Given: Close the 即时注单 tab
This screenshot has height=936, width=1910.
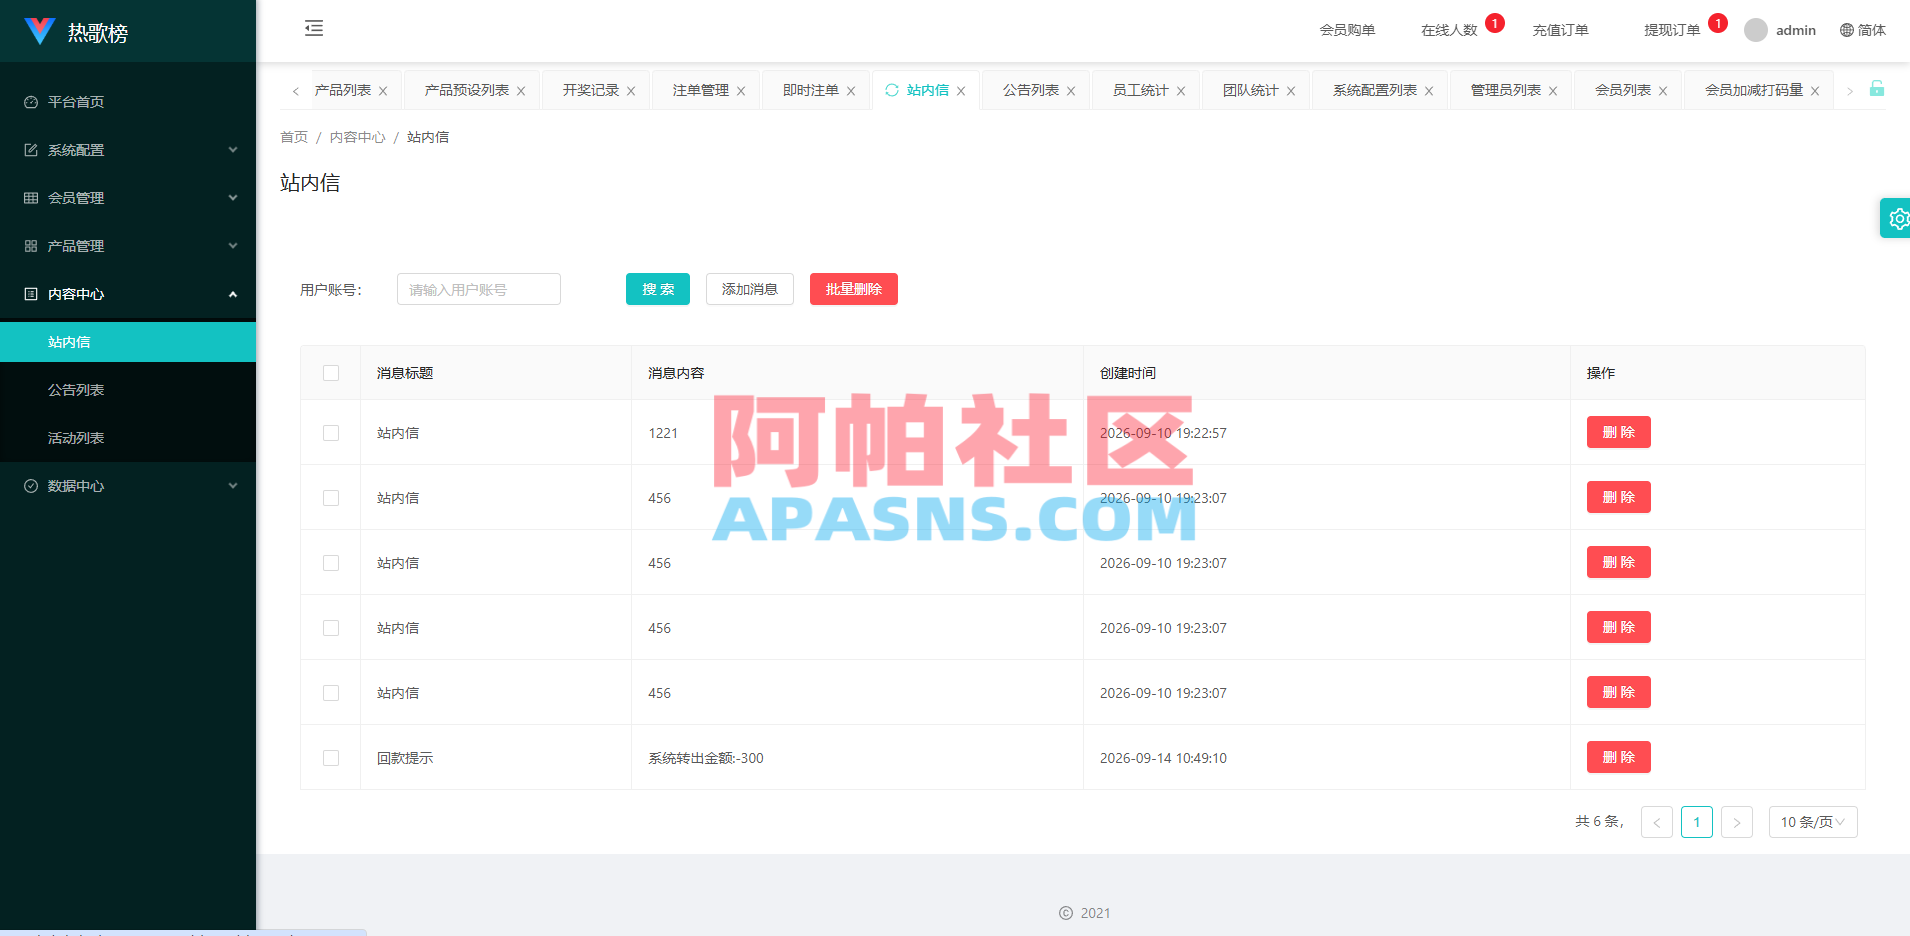Looking at the screenshot, I should click(x=851, y=91).
